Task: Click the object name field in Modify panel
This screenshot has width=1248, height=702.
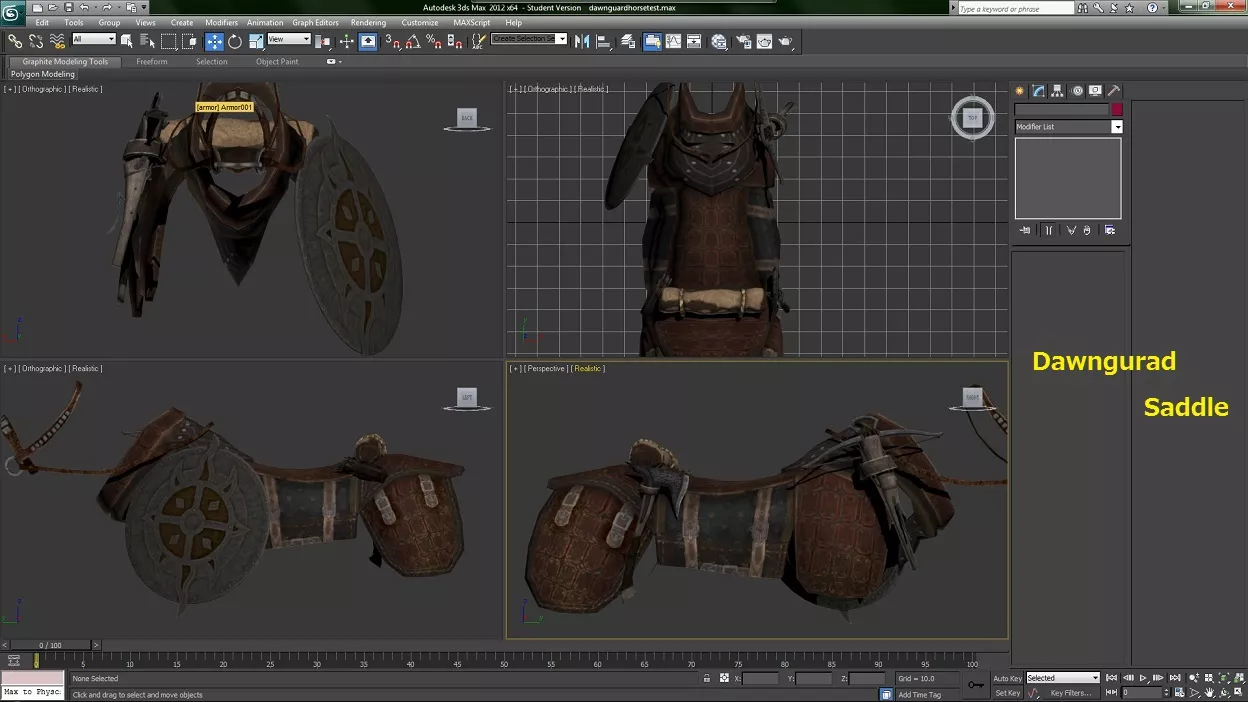Action: pyautogui.click(x=1061, y=109)
